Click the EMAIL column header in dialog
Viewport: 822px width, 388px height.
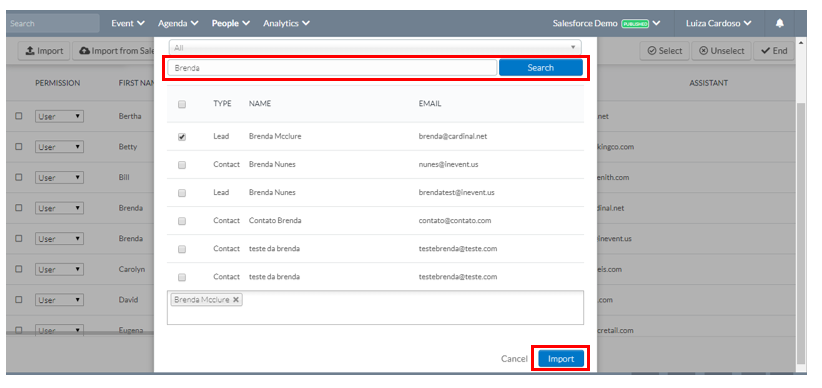[x=429, y=104]
